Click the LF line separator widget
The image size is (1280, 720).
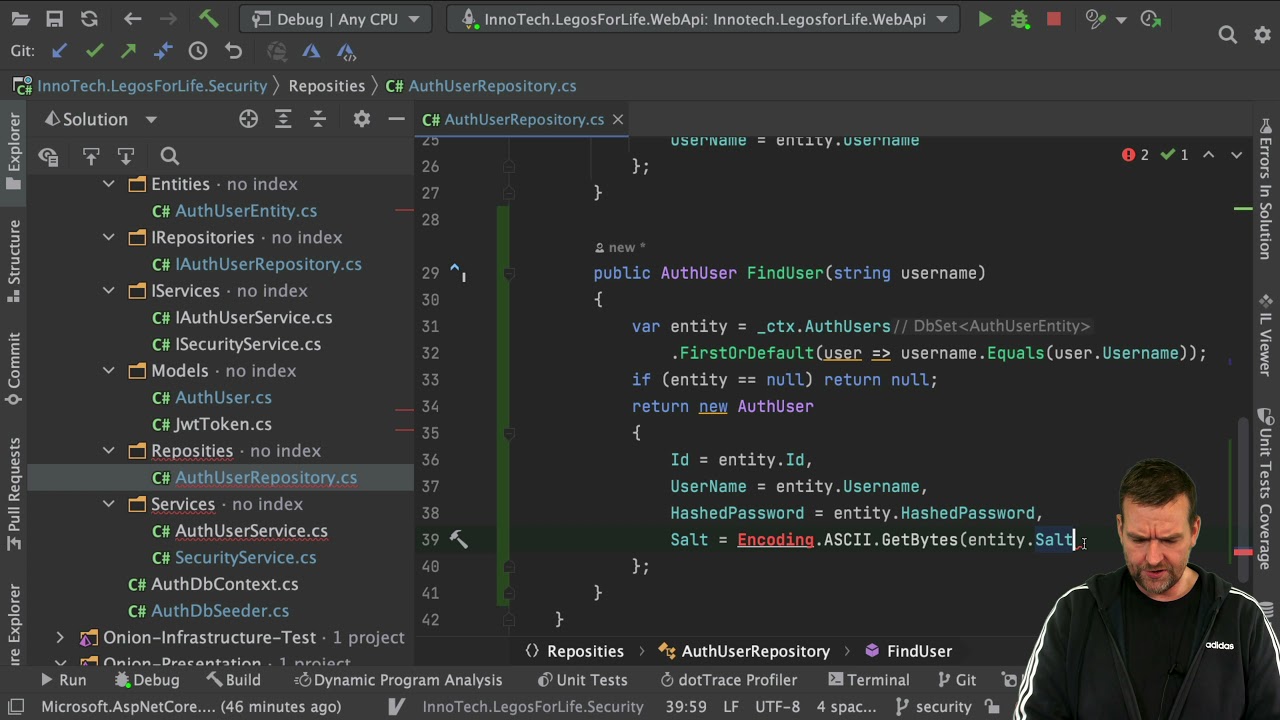[733, 706]
